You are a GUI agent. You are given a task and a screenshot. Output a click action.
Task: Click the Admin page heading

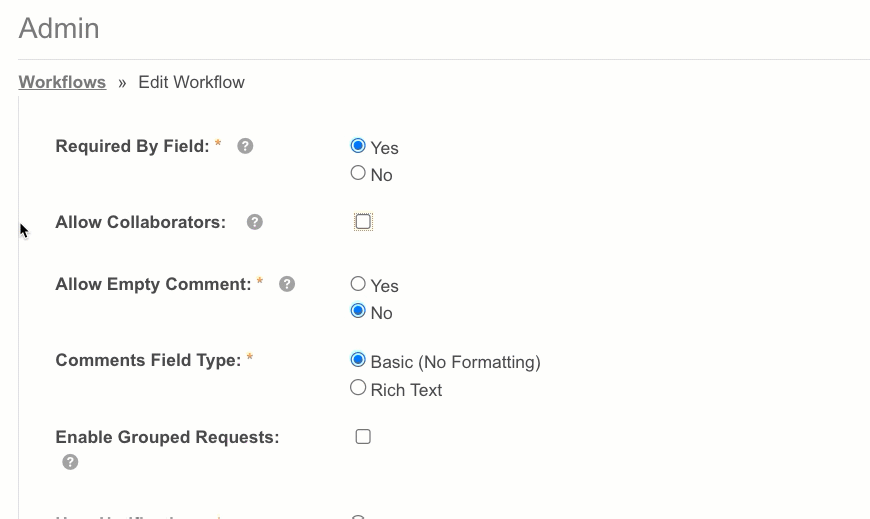coord(59,28)
